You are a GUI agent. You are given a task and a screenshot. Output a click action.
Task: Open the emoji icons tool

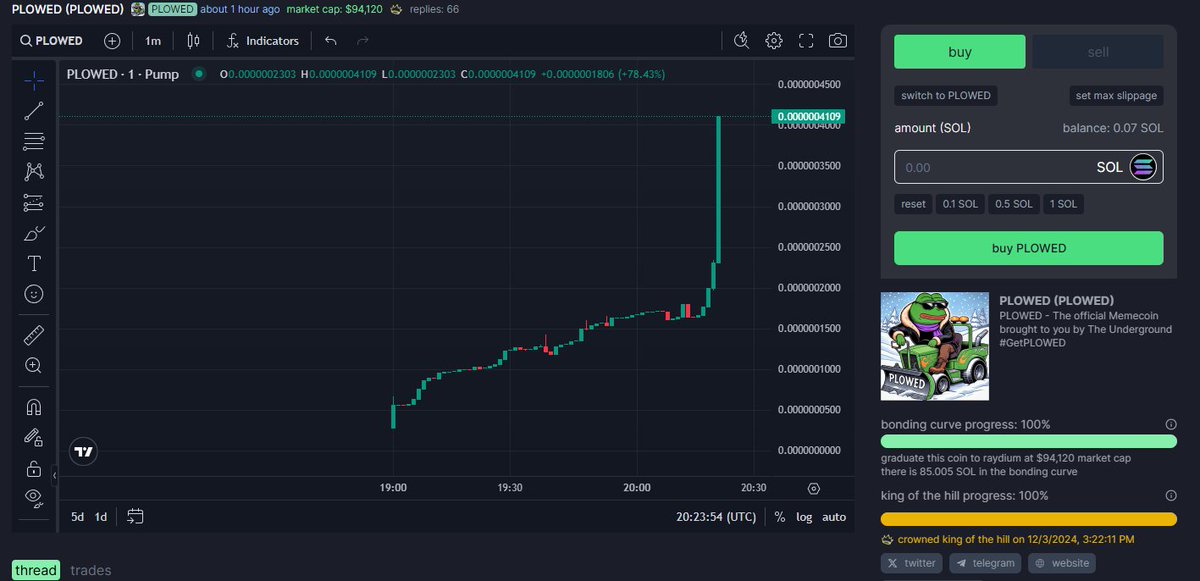click(33, 294)
